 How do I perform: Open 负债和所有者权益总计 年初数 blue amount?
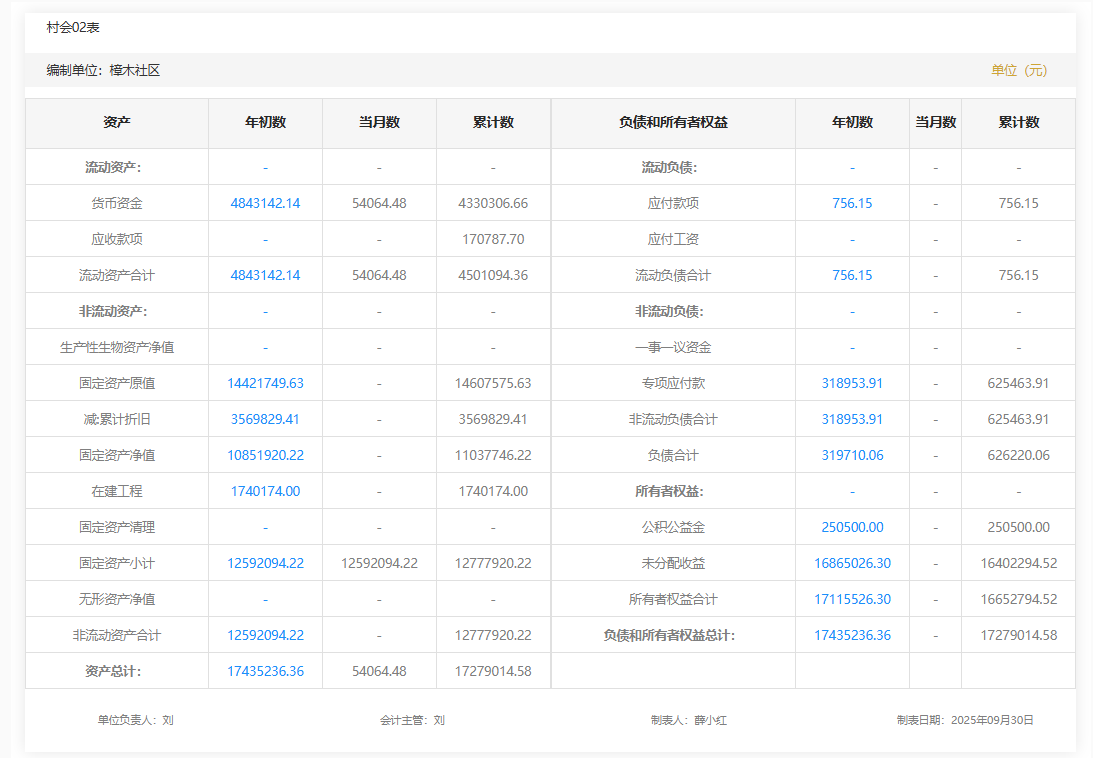[x=852, y=635]
